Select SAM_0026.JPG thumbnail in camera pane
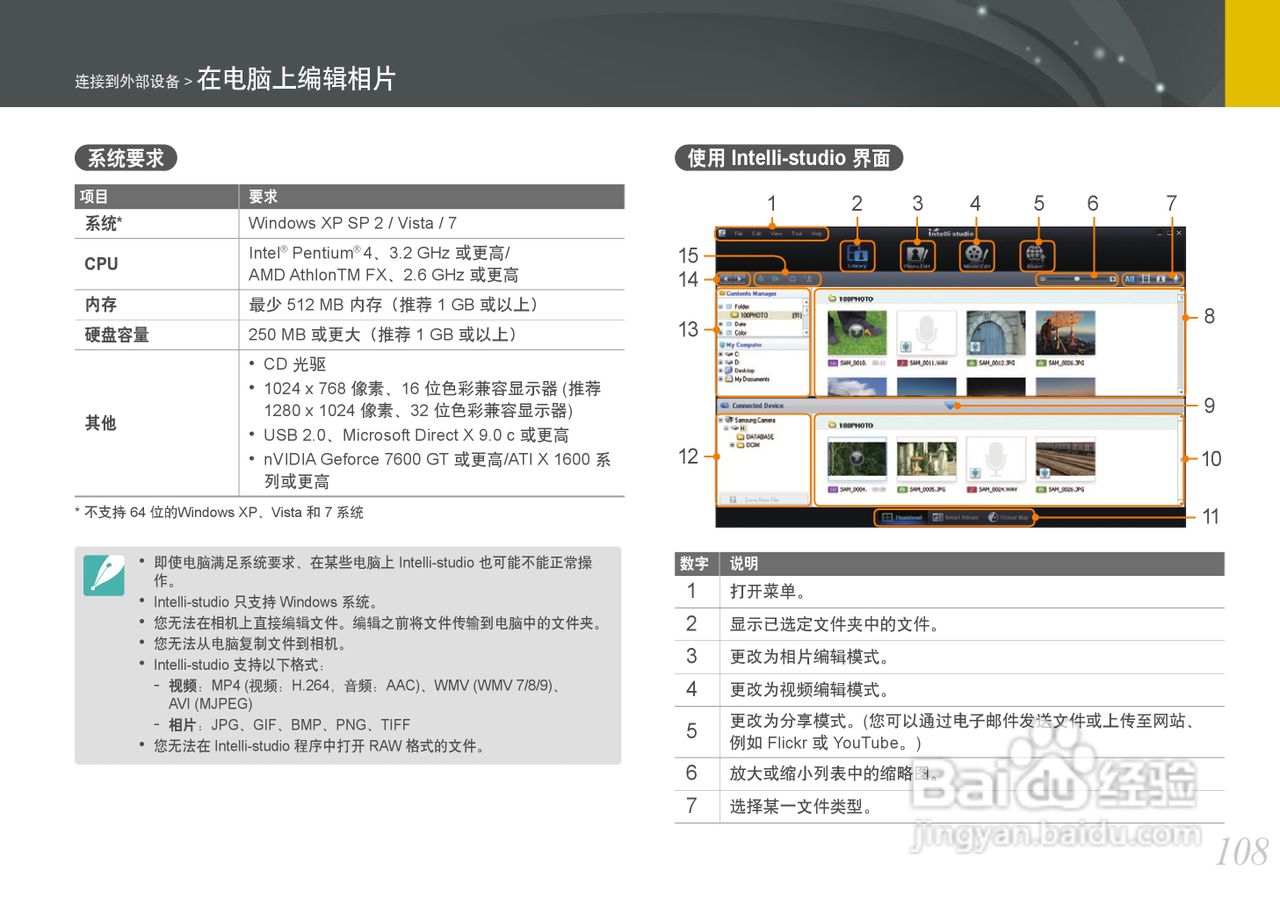This screenshot has height=906, width=1280. 1065,458
